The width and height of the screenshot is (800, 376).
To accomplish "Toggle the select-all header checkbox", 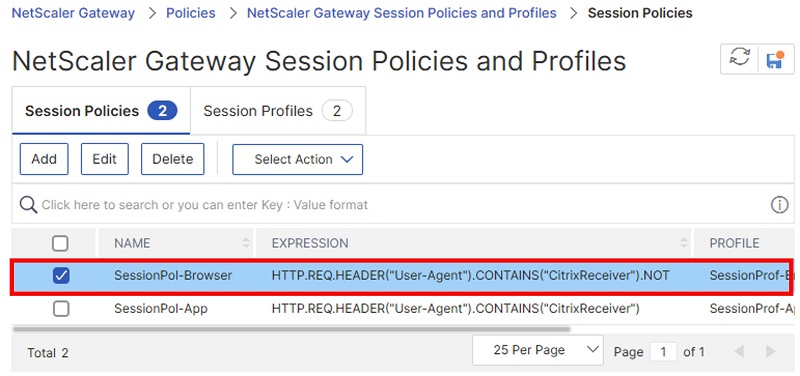I will [60, 243].
